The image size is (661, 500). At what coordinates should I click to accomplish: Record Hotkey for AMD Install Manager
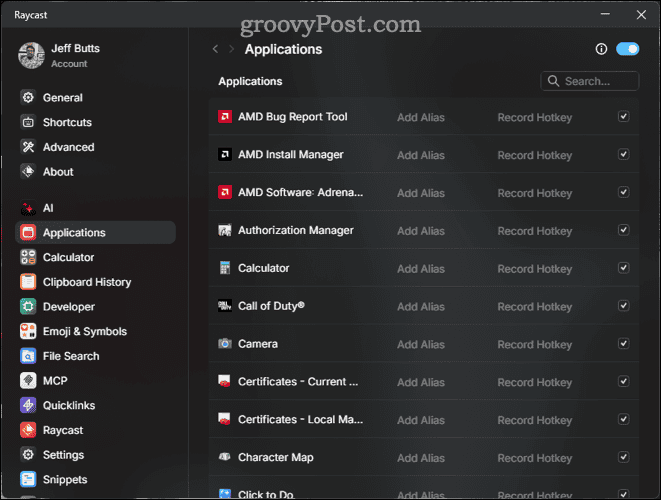coord(535,155)
